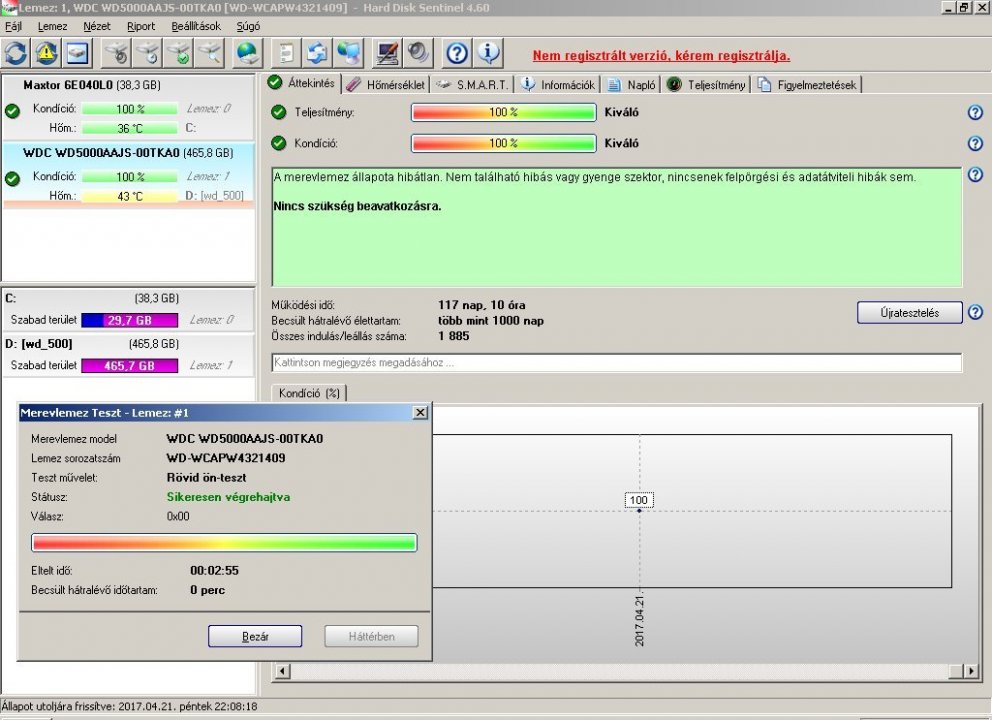Image resolution: width=992 pixels, height=720 pixels.
Task: Click the globe and monitor network icon
Action: [x=349, y=54]
